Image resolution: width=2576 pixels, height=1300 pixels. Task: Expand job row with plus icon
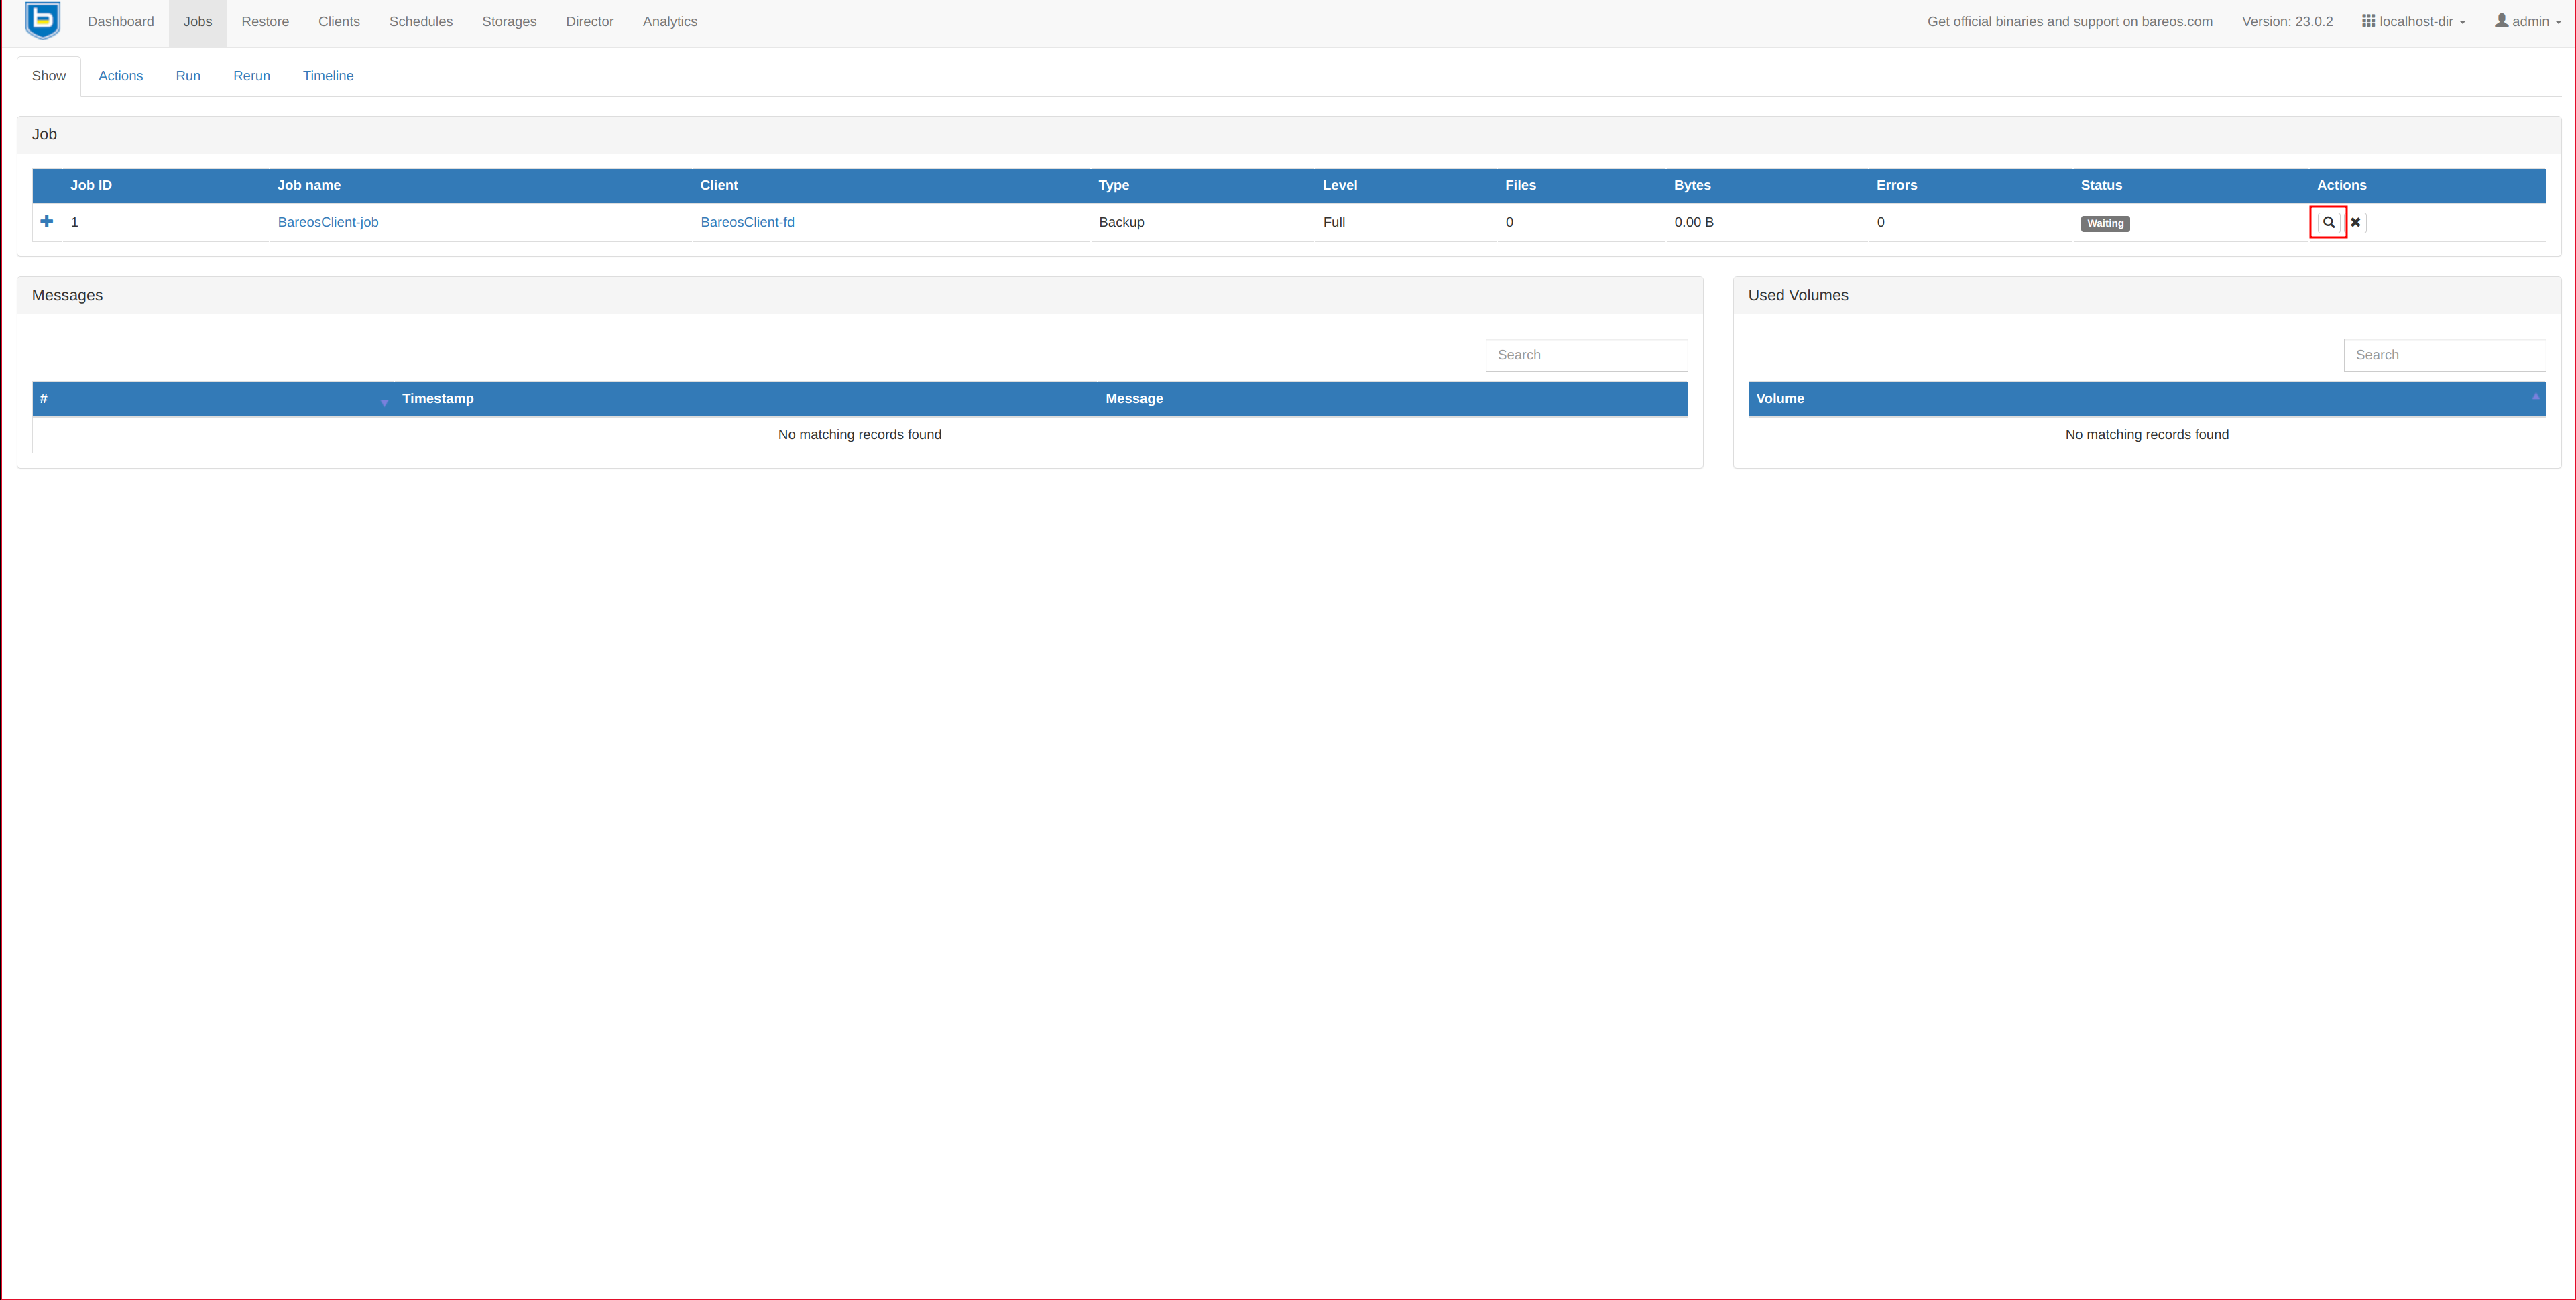47,221
